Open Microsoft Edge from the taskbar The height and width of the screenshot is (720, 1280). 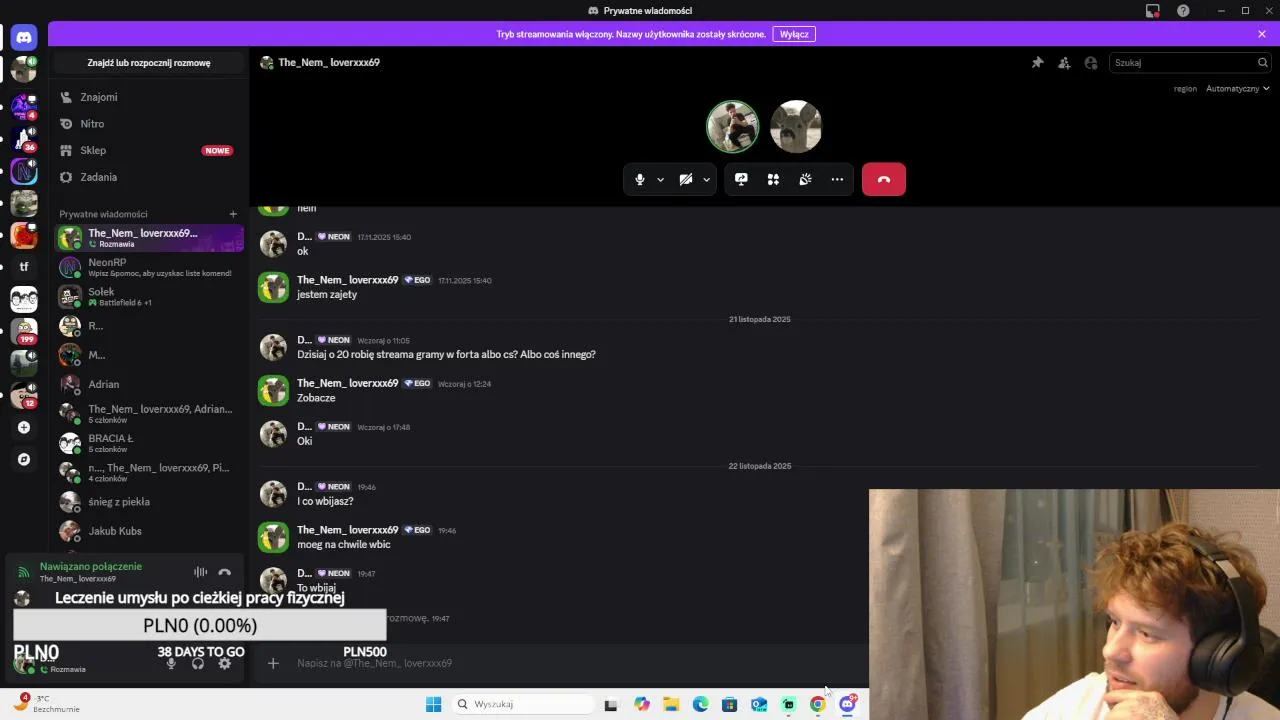(701, 704)
